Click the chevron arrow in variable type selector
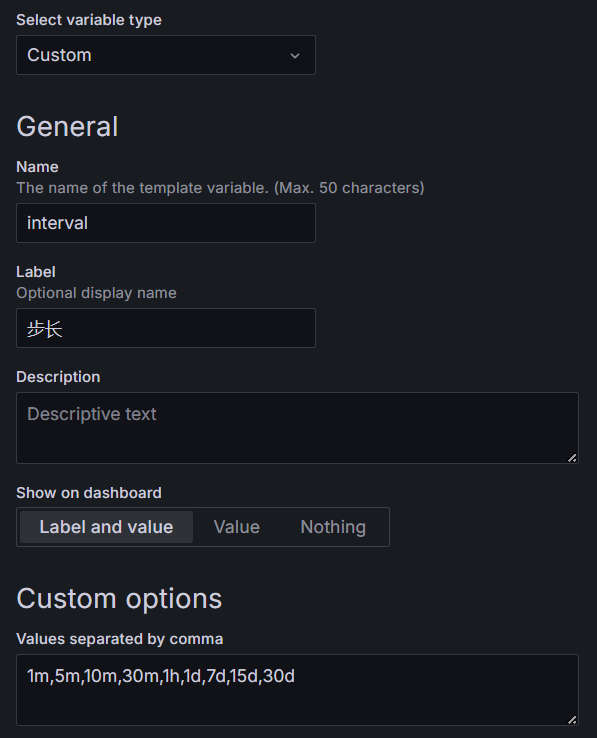This screenshot has height=738, width=597. (295, 56)
